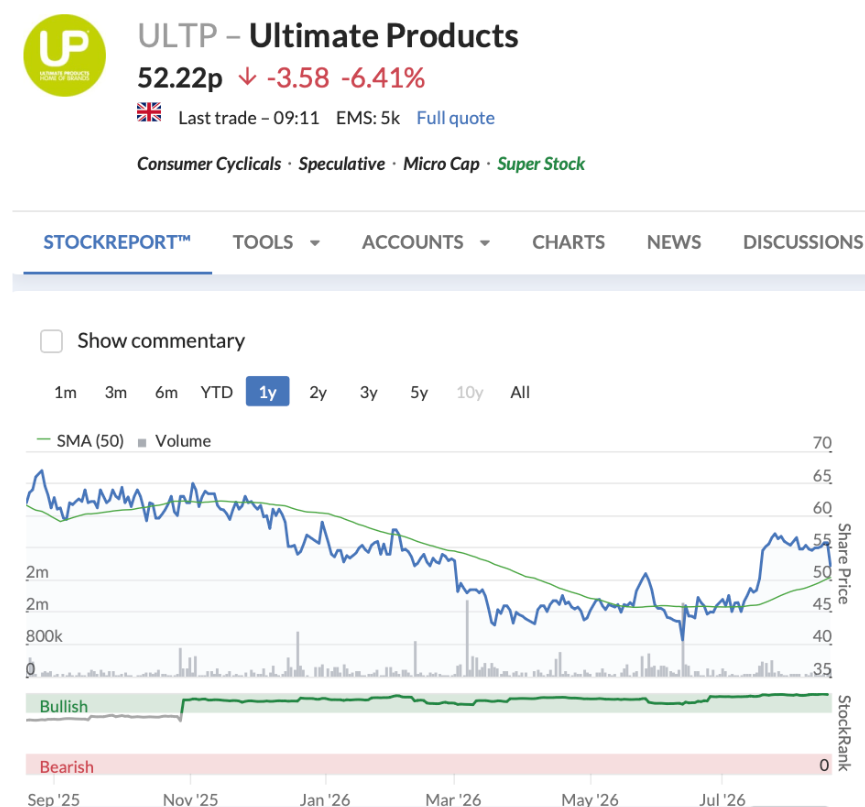Select the 10y chart range
This screenshot has height=807, width=865.
coord(469,392)
